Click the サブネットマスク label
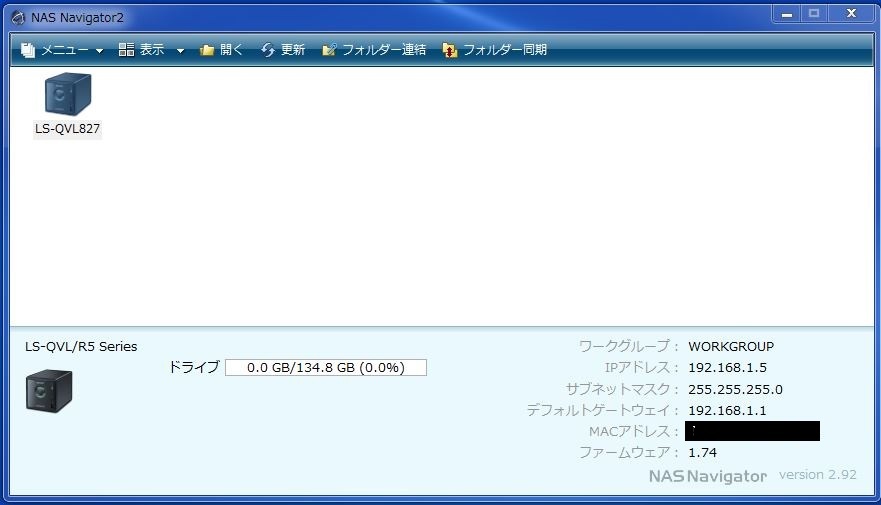The image size is (881, 505). pos(623,389)
